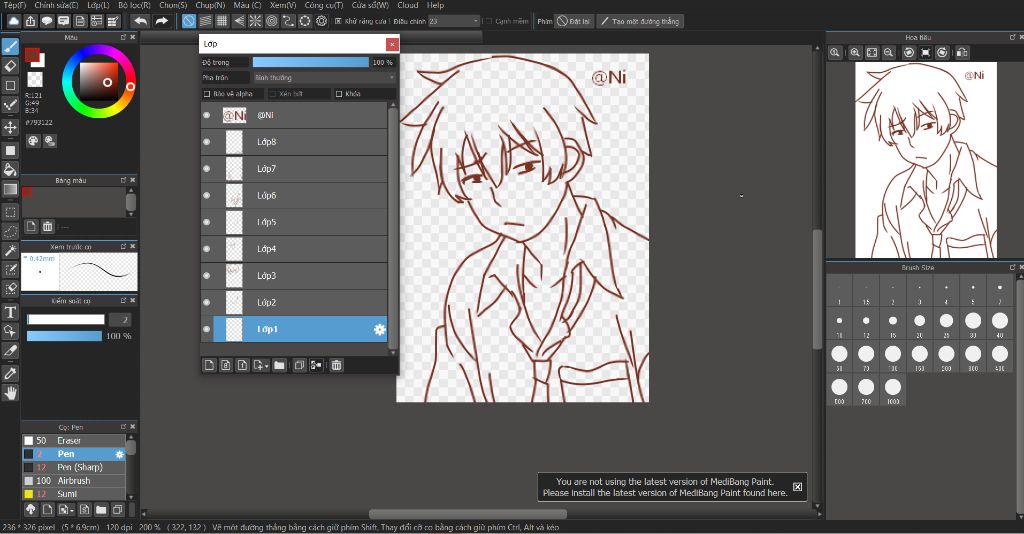Viewport: 1024px width, 534px height.
Task: Select the Lớp7 layer row
Action: click(294, 168)
